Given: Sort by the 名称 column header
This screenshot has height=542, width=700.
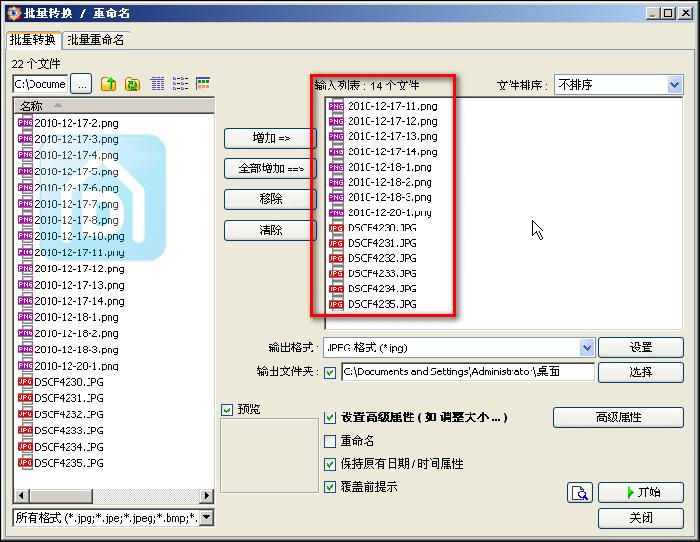Looking at the screenshot, I should 115,106.
